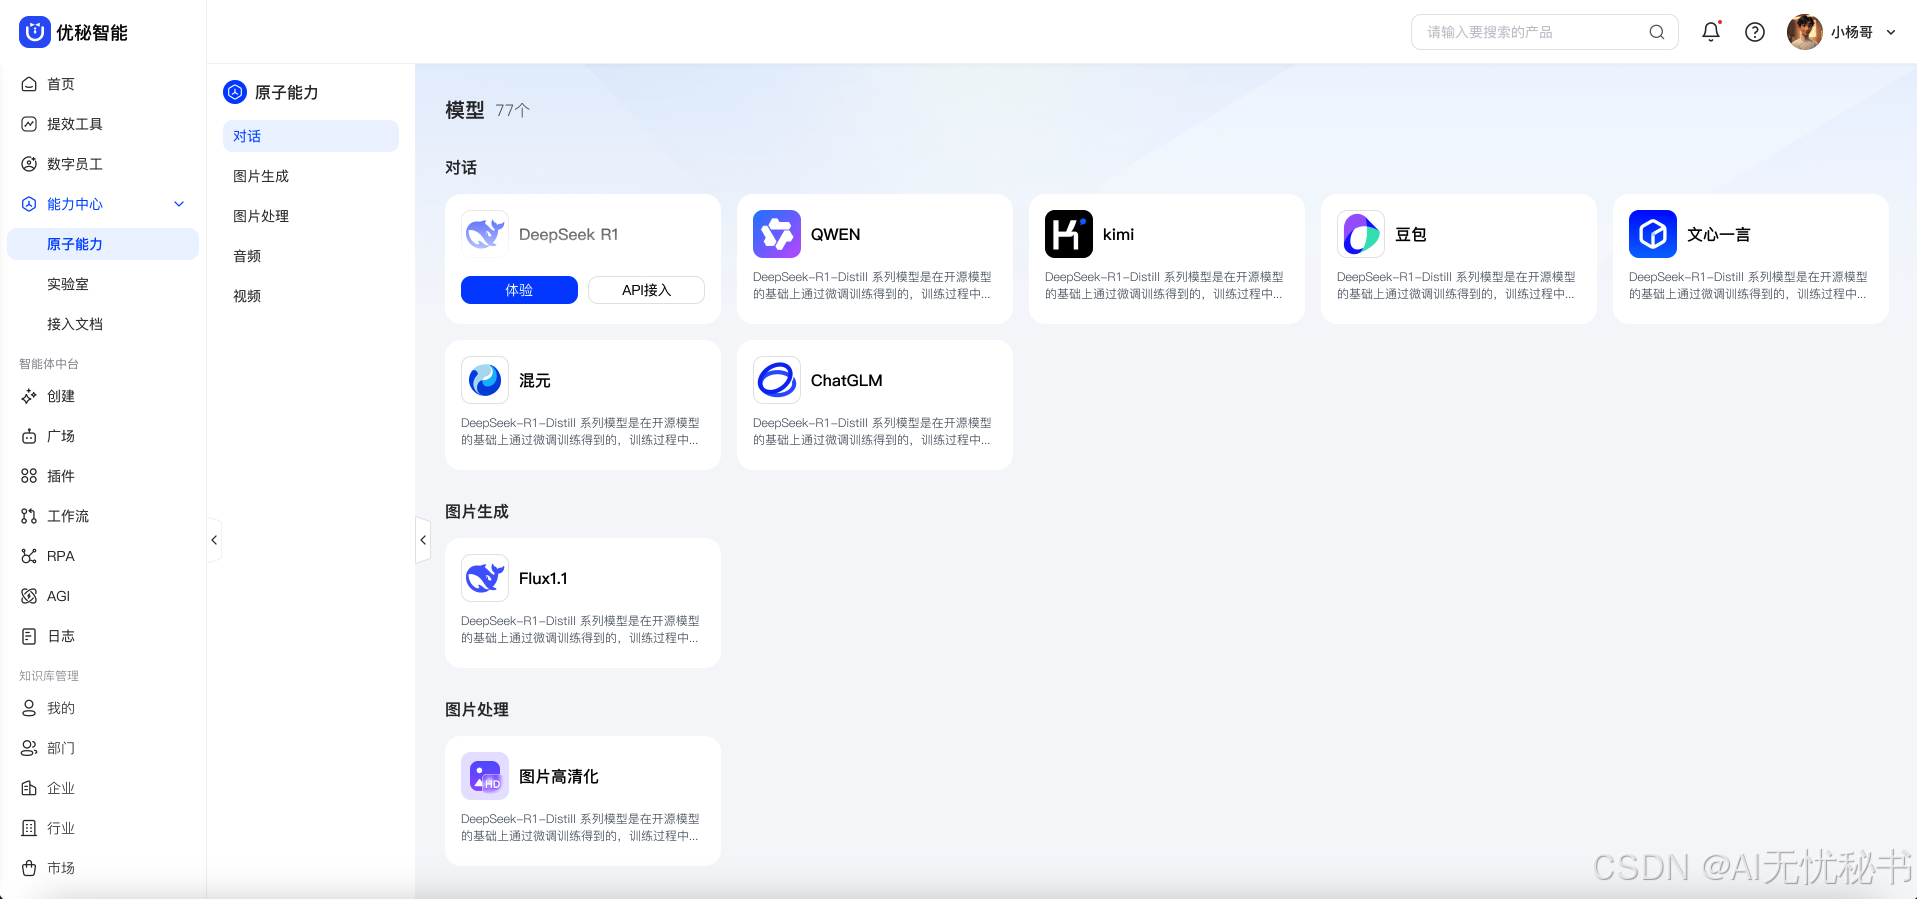
Task: Click the 小杨哥 user avatar
Action: pos(1805,32)
